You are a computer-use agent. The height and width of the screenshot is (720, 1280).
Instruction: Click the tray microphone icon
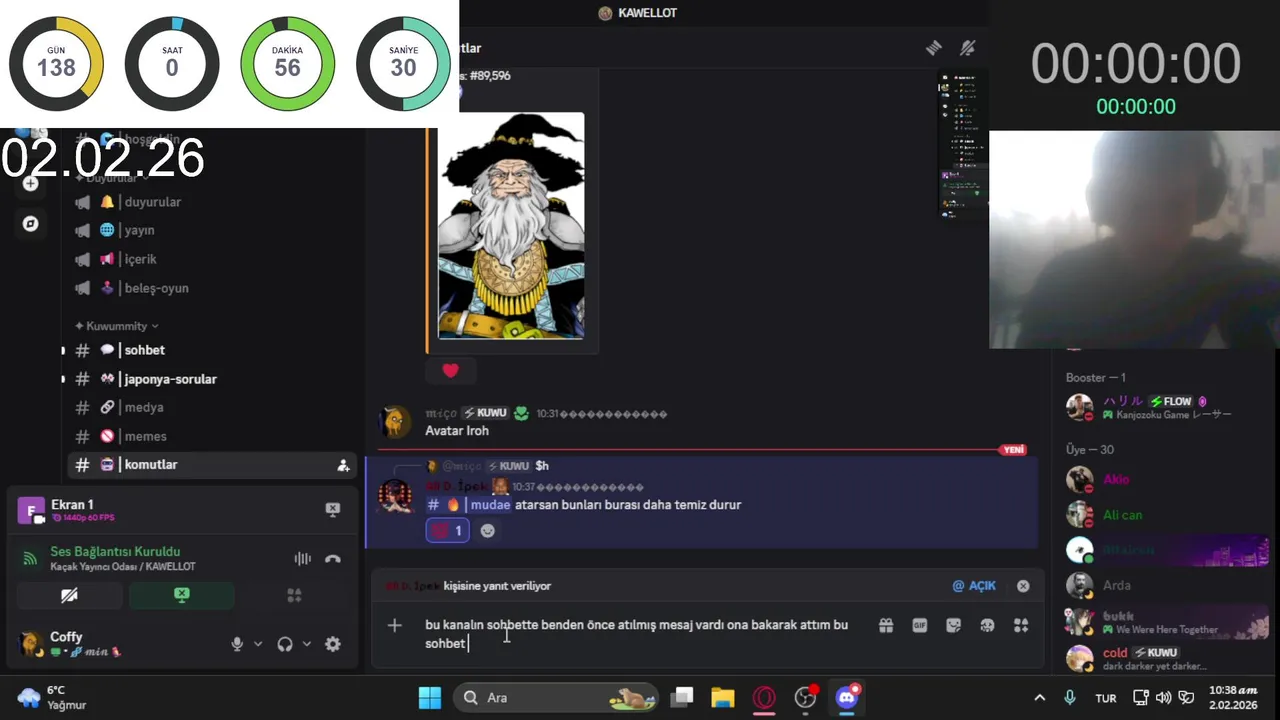click(x=1070, y=698)
